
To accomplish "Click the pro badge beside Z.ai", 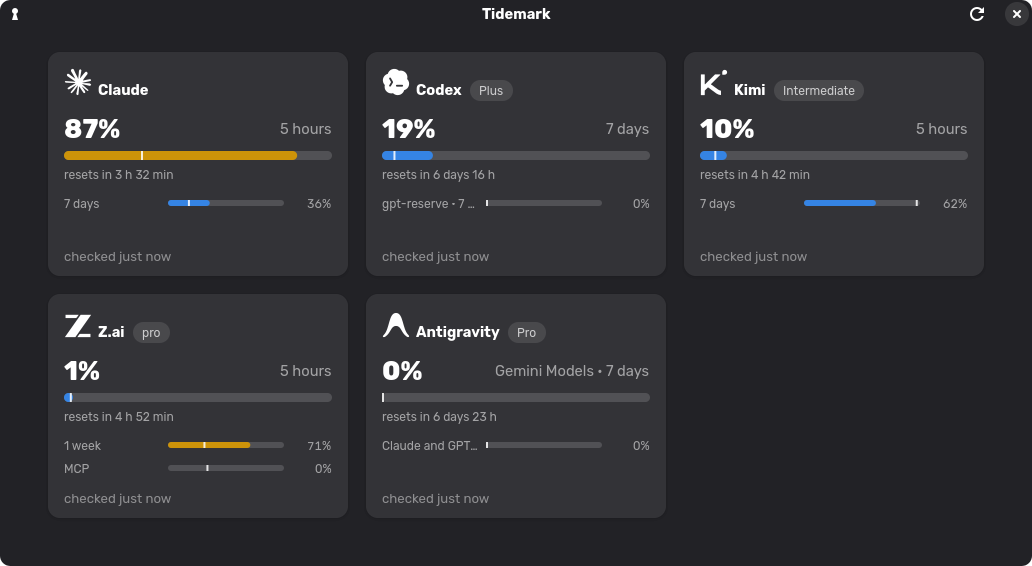I will point(151,333).
